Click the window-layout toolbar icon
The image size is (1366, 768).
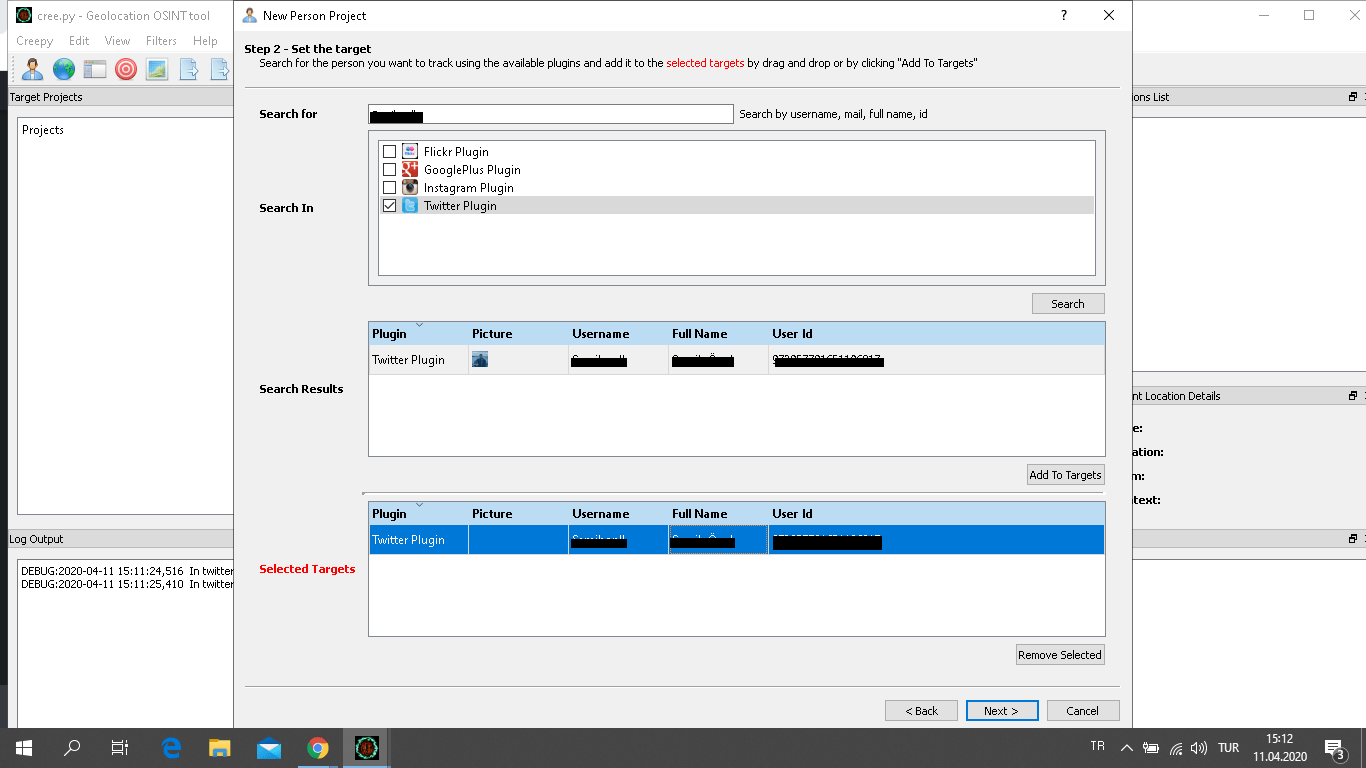coord(95,69)
